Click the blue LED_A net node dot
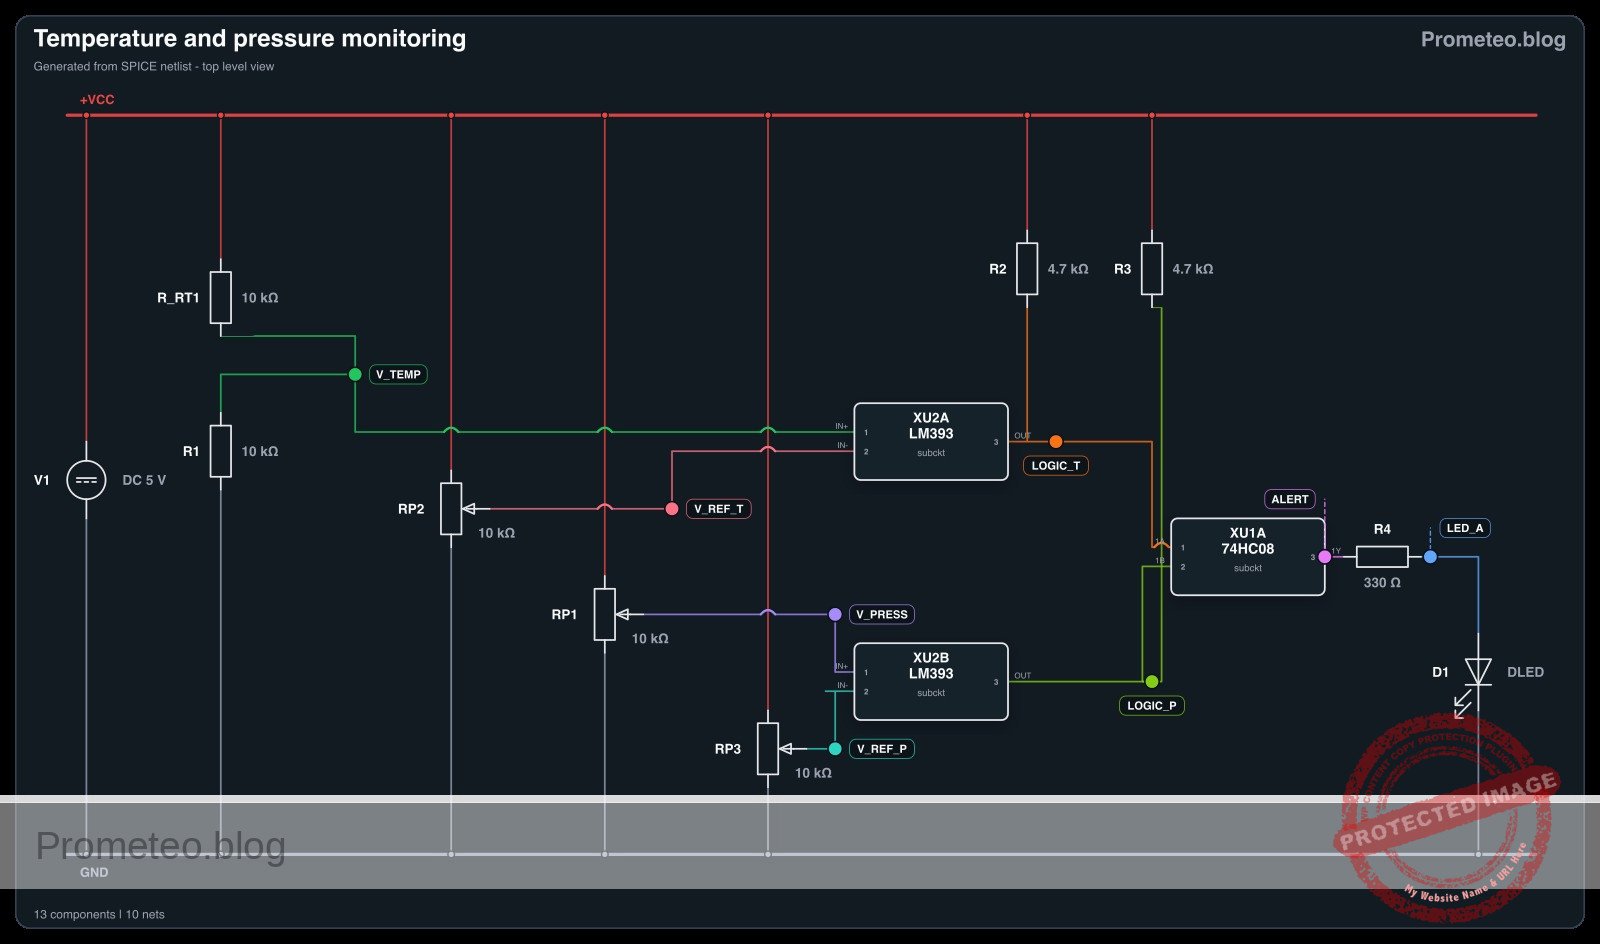The width and height of the screenshot is (1600, 944). pyautogui.click(x=1430, y=556)
